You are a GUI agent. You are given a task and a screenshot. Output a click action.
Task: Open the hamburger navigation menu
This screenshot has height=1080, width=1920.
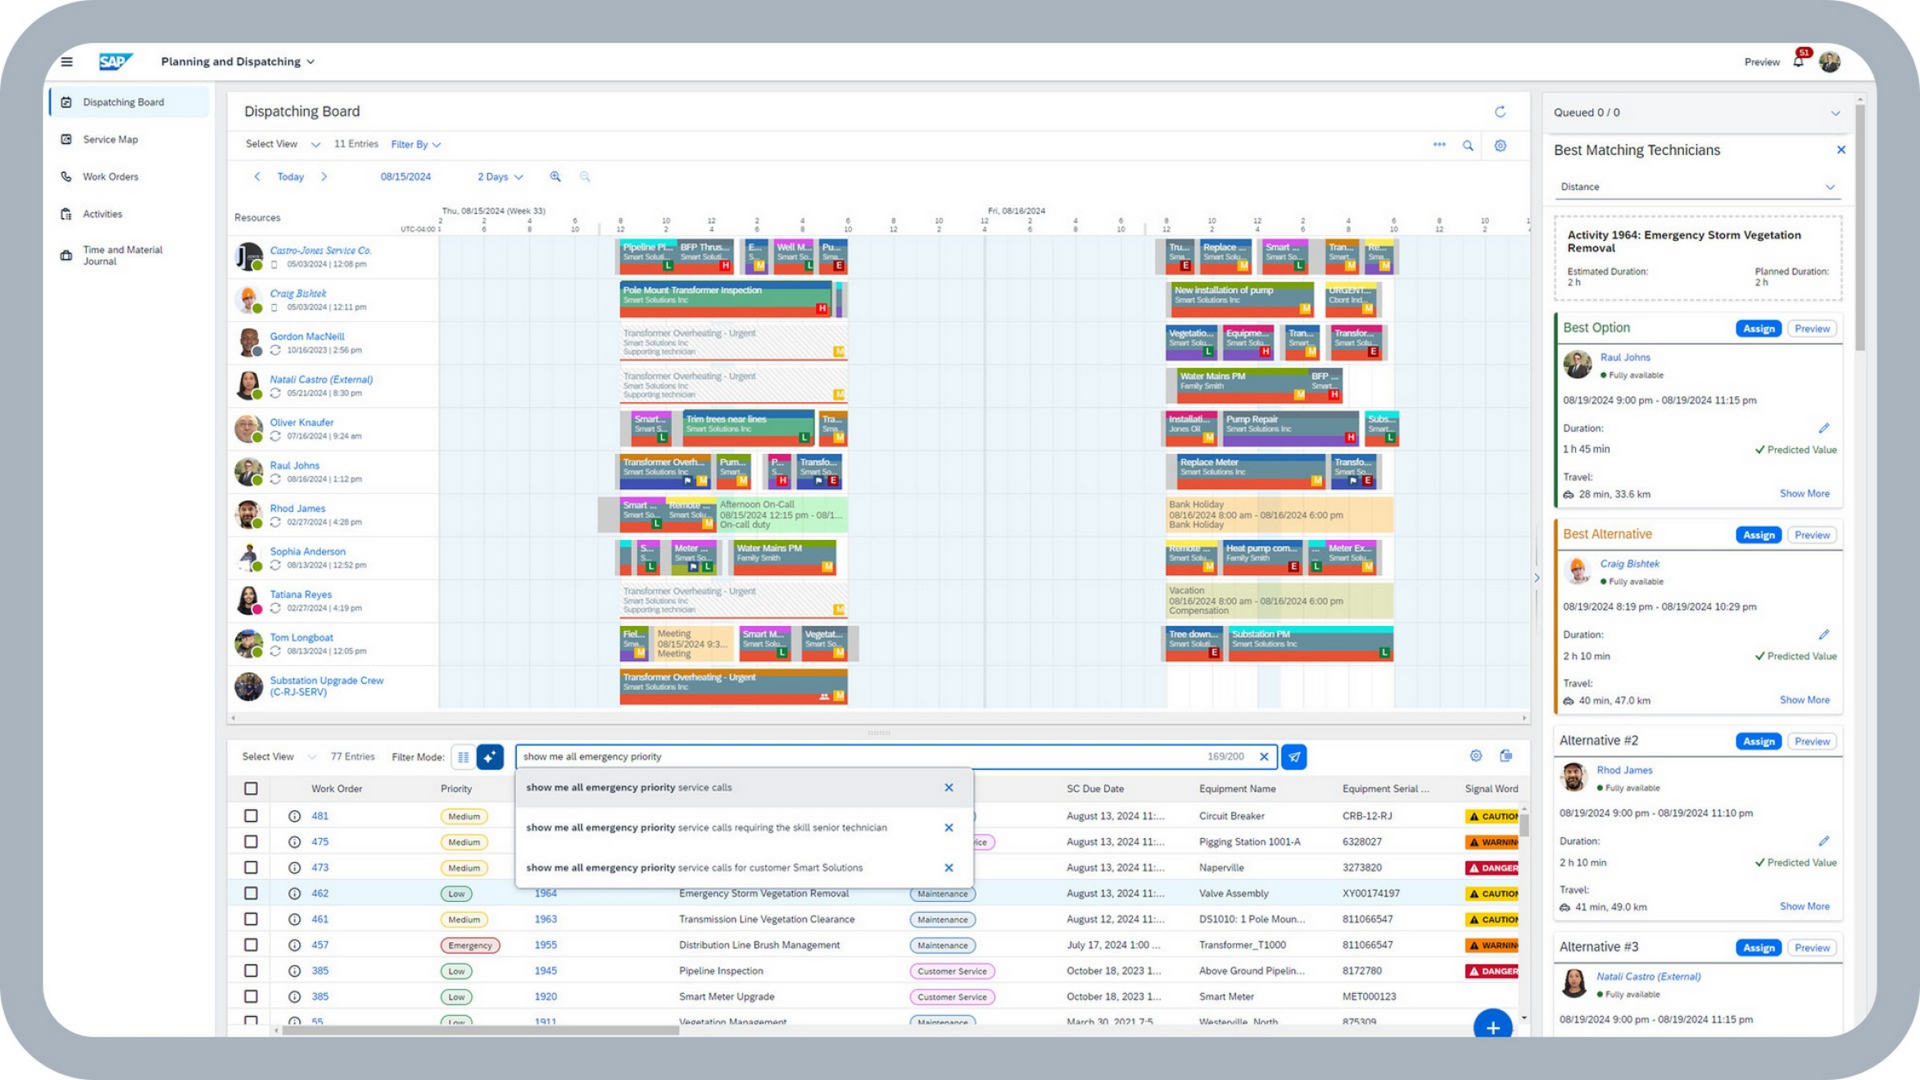pyautogui.click(x=67, y=62)
